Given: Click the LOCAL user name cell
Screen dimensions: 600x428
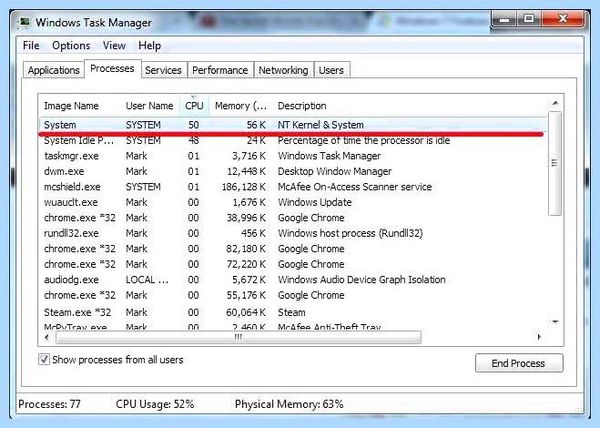Looking at the screenshot, I should pos(147,280).
